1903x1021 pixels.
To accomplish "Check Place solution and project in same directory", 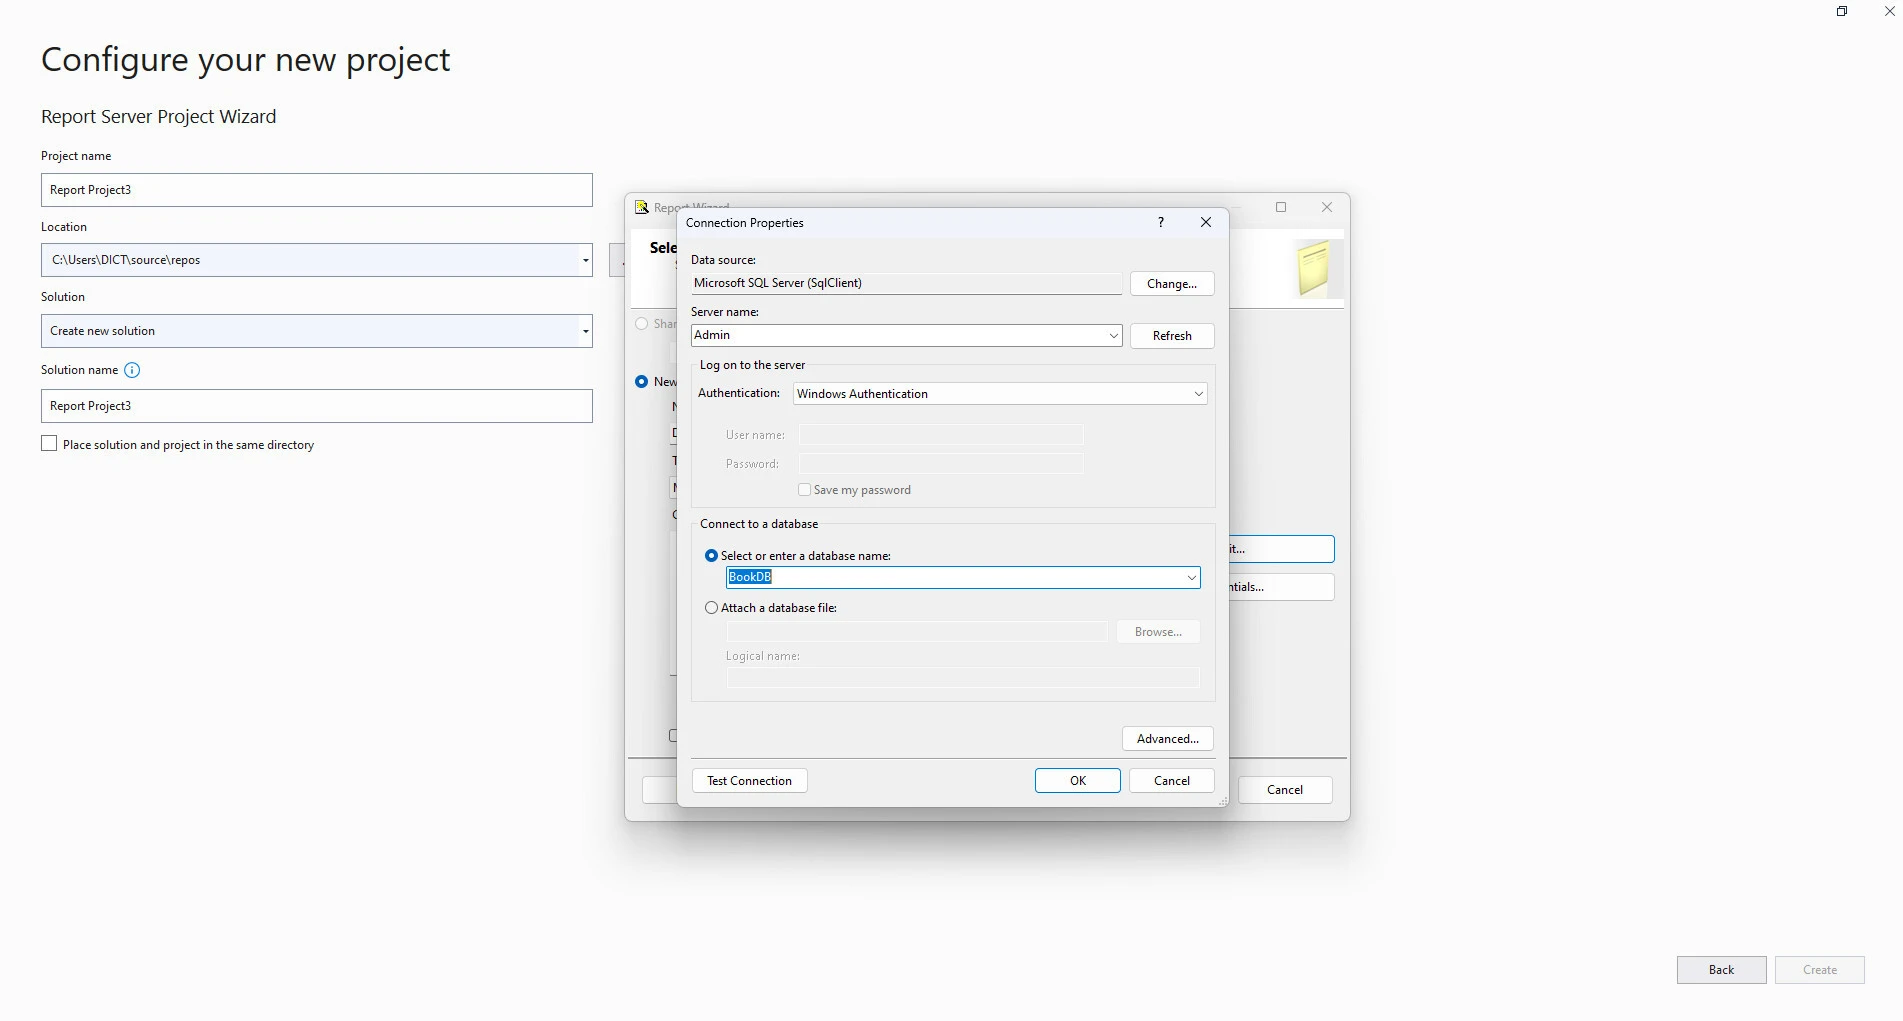I will coord(49,444).
